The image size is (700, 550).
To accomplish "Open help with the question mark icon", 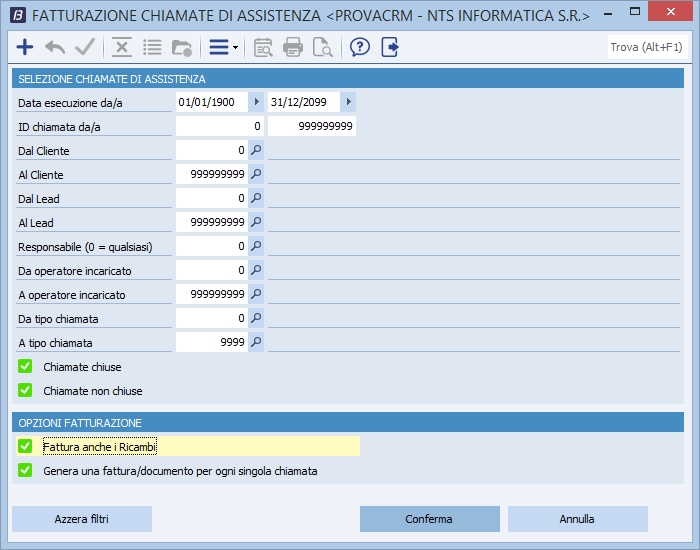I will tap(360, 47).
